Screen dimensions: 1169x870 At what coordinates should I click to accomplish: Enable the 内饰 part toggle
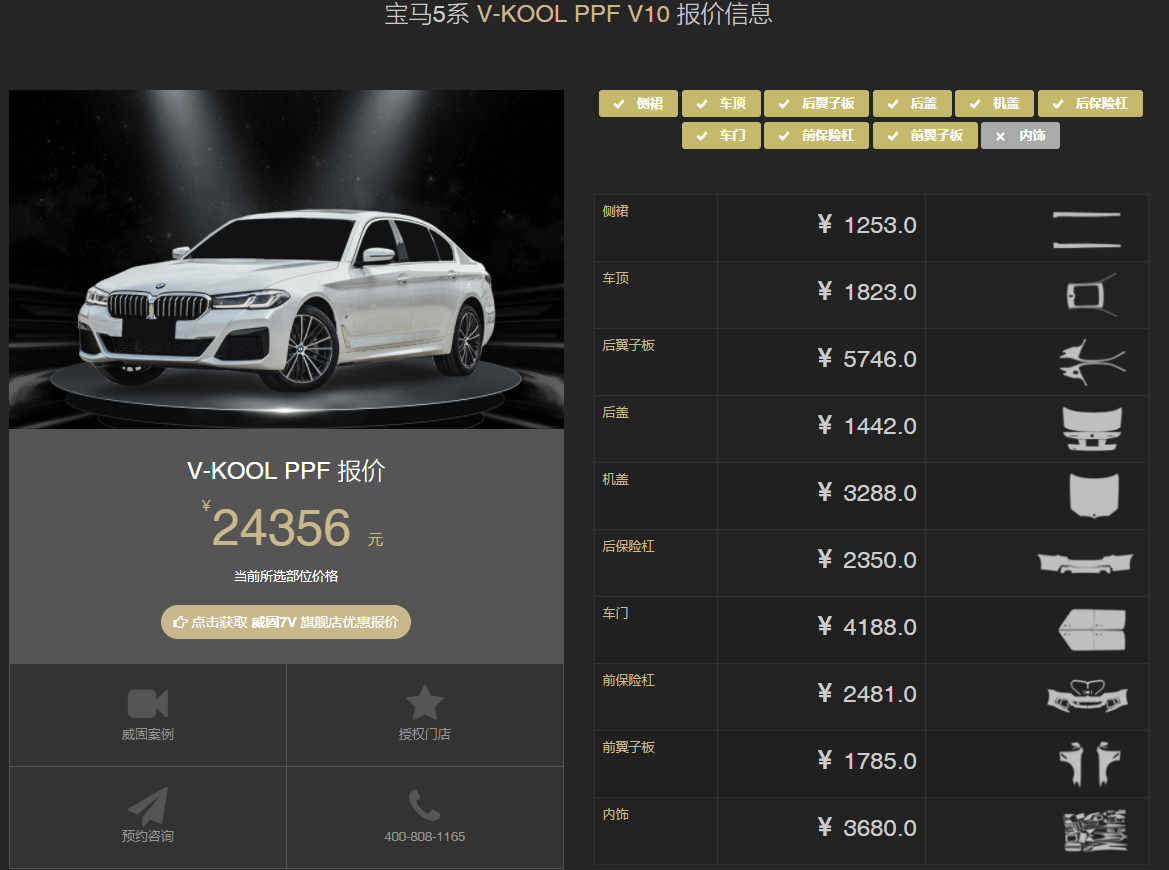(x=1020, y=136)
